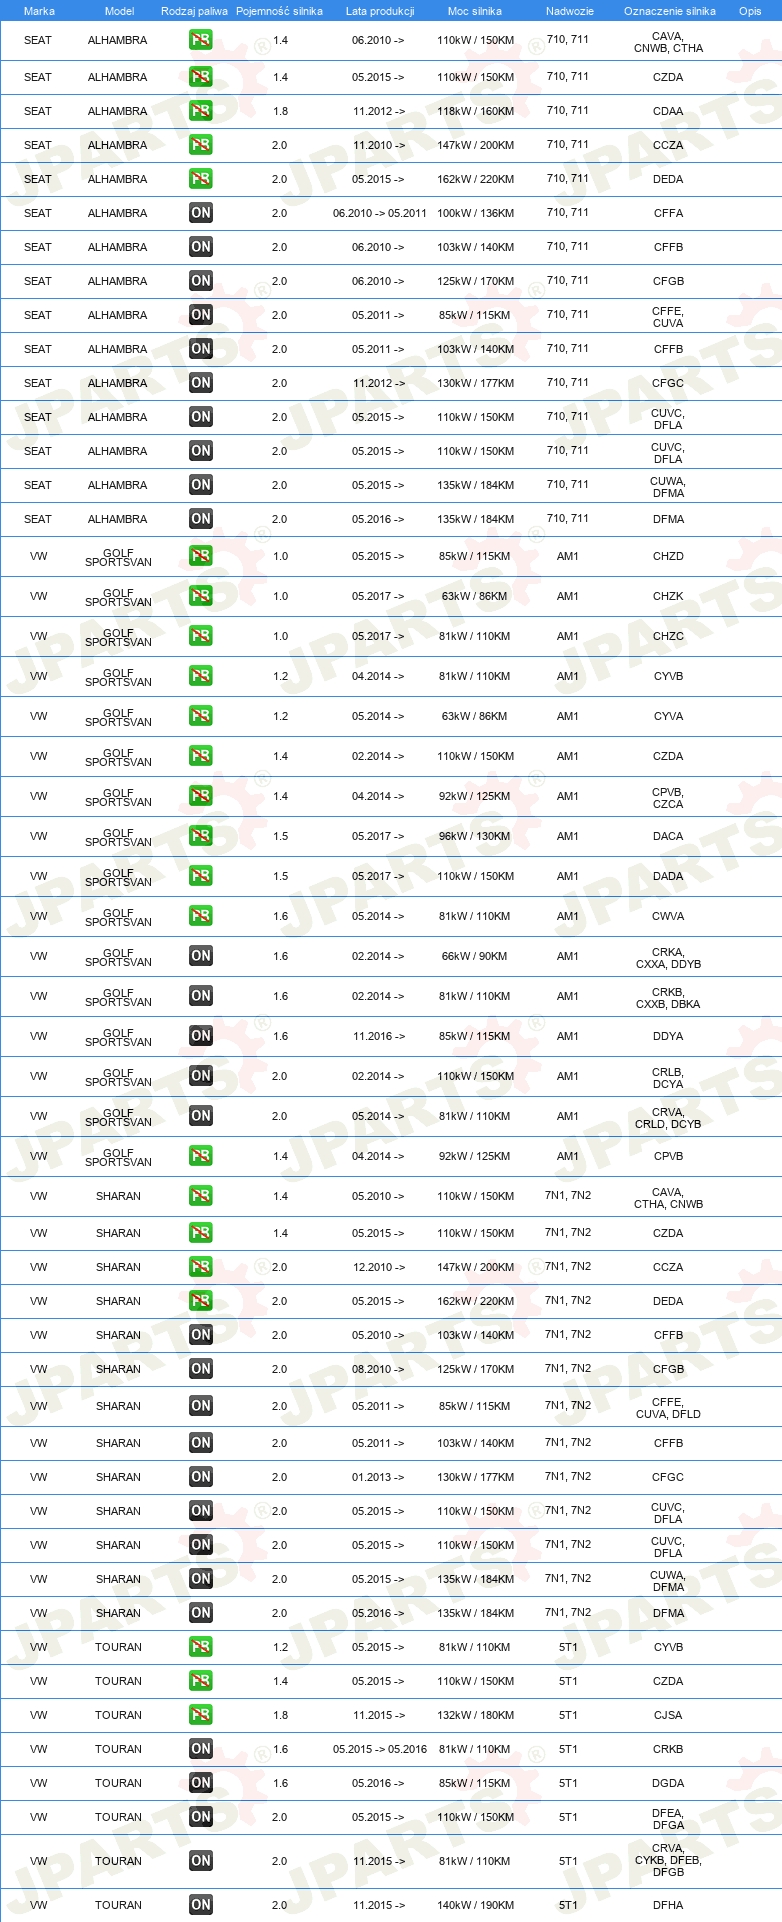Screen dimensions: 782x1922
Task: Select the power value 63kW / 86KM in CHZK row
Action: click(x=475, y=596)
